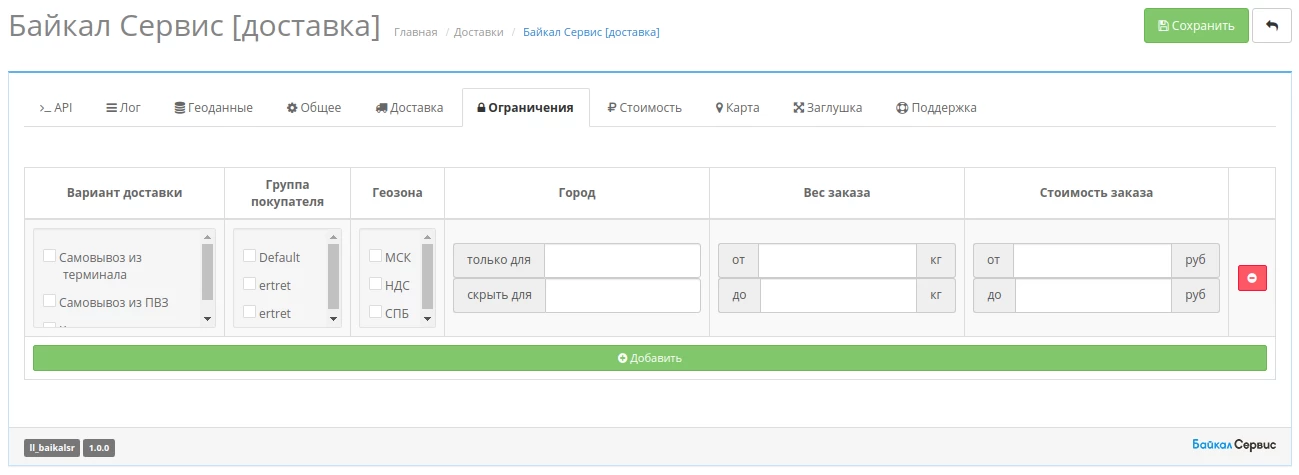Click the Стоимость заказа column header
Viewport: 1299px width, 475px height.
[1096, 193]
